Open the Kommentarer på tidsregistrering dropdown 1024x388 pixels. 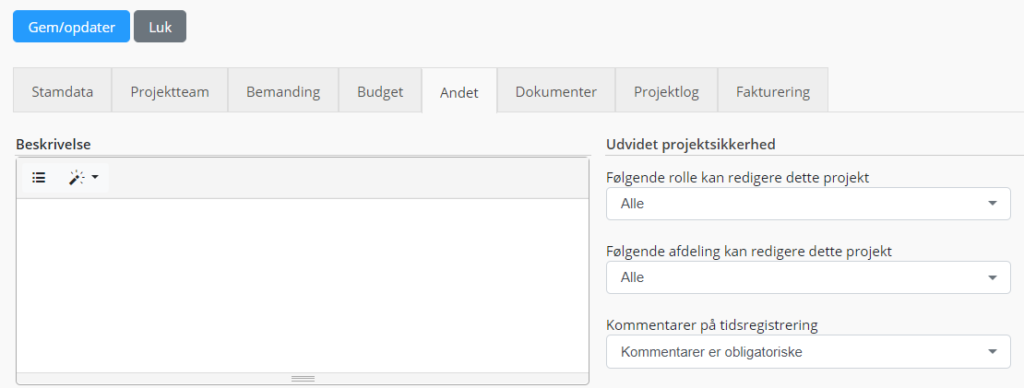pyautogui.click(x=808, y=351)
